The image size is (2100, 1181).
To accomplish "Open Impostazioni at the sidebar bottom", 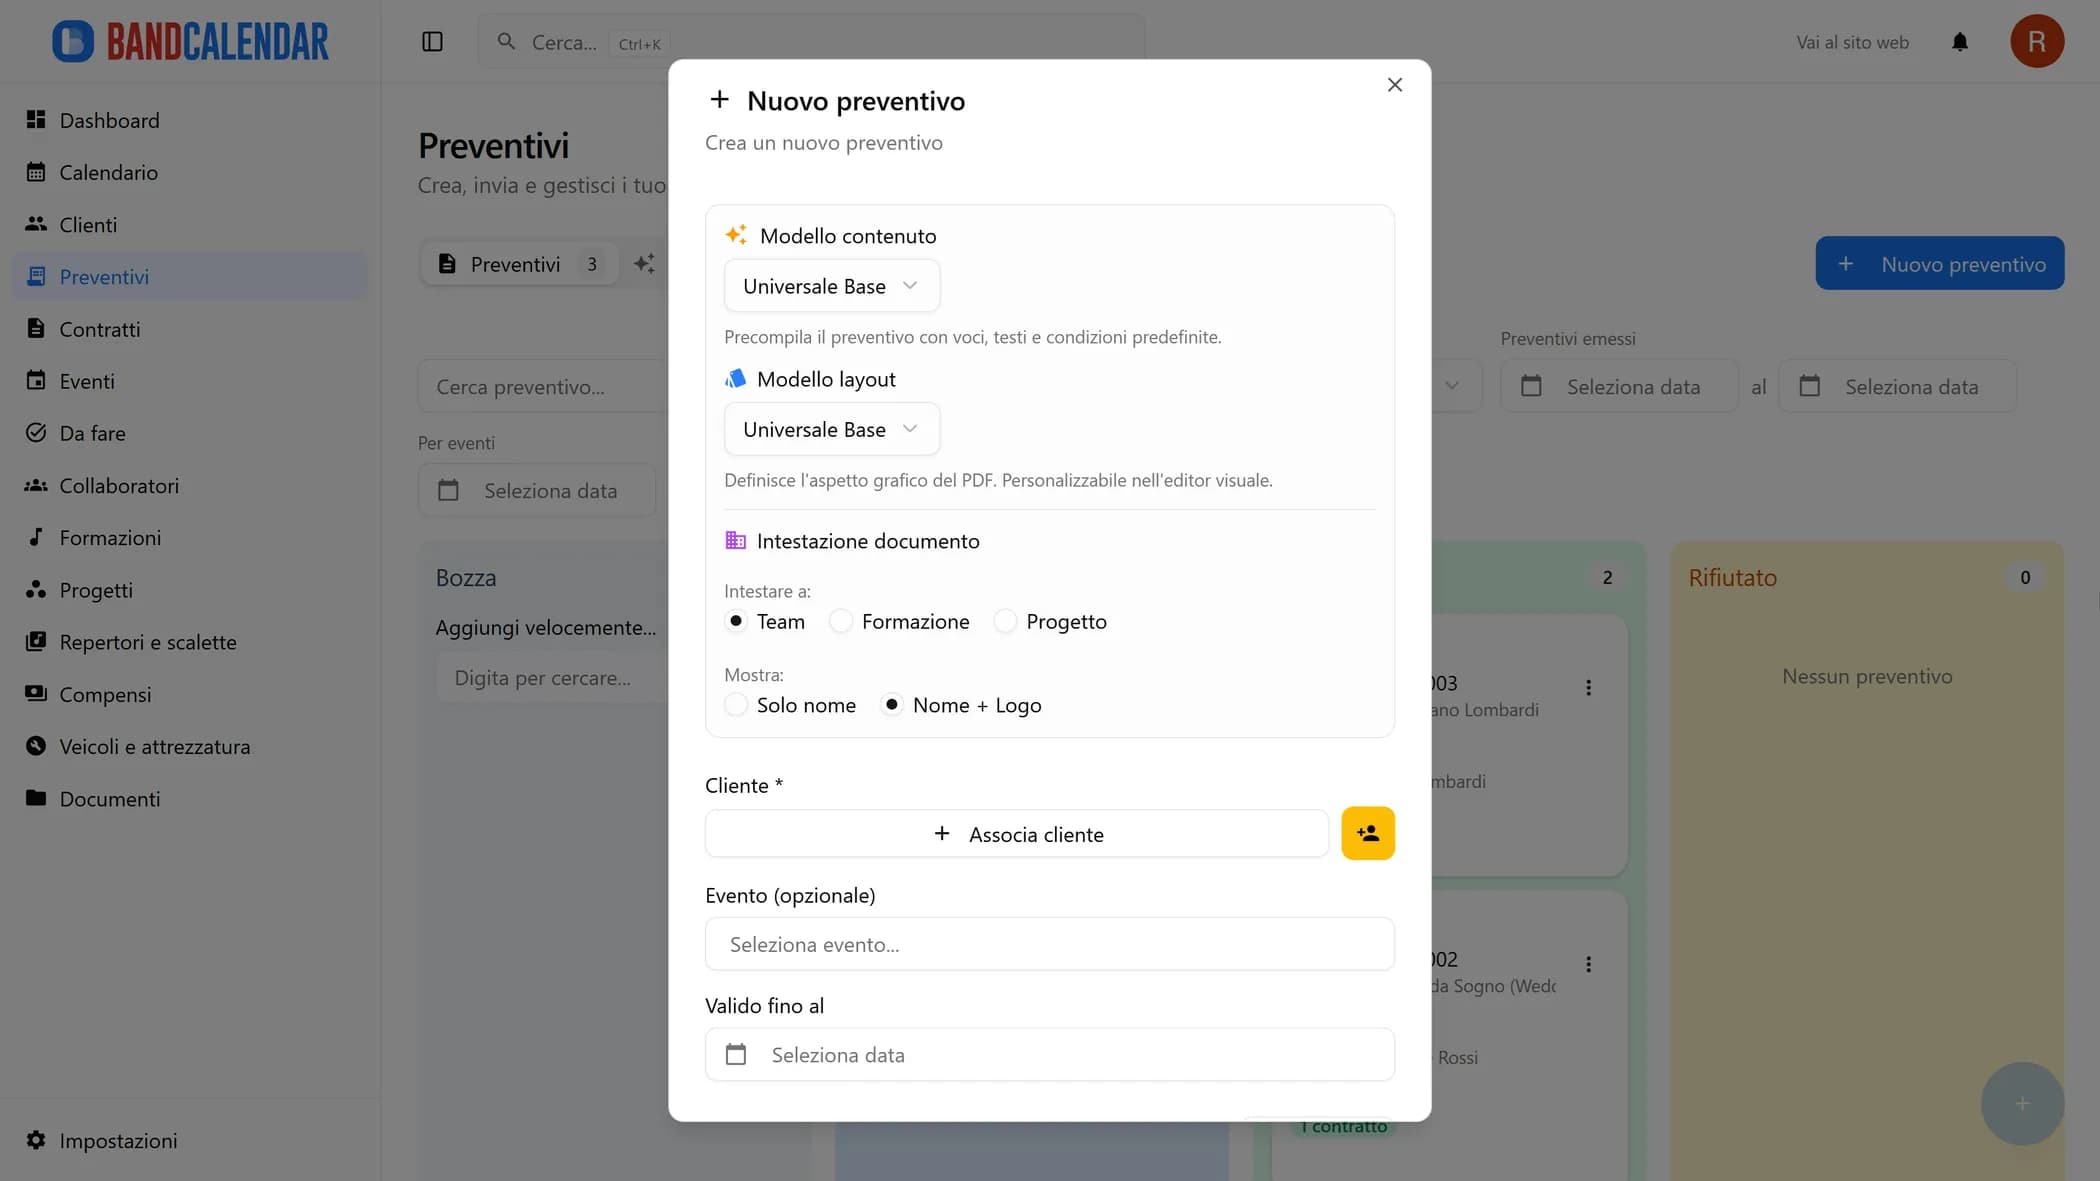I will (190, 1140).
